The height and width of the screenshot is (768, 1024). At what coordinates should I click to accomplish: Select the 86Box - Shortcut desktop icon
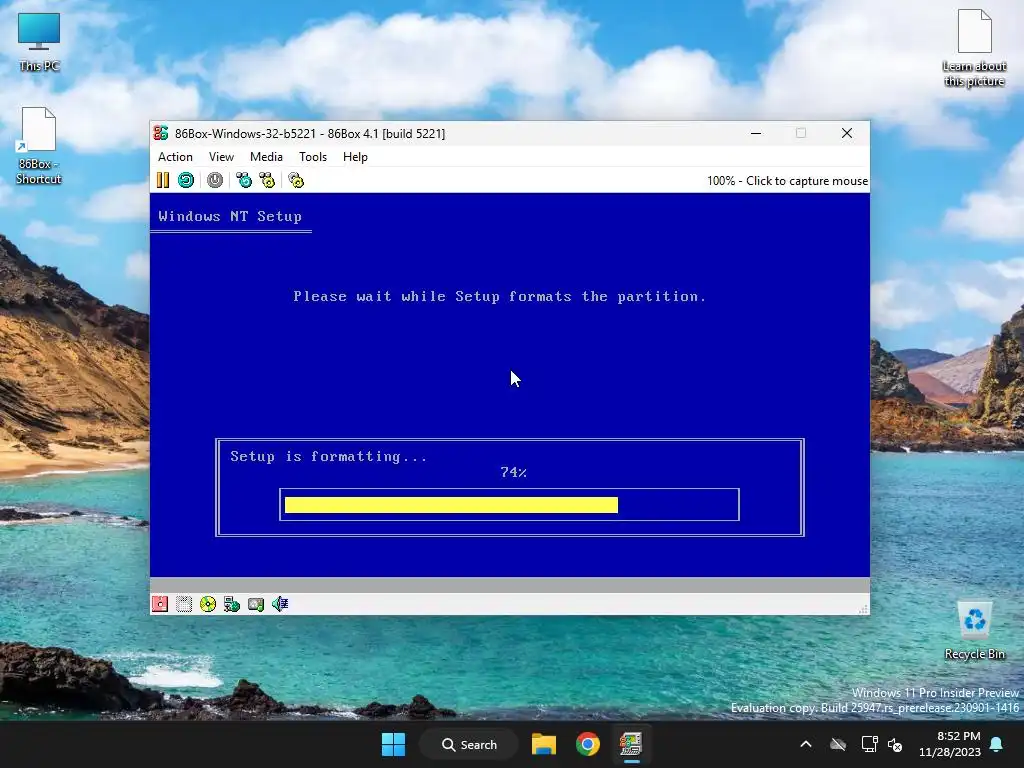(x=39, y=146)
